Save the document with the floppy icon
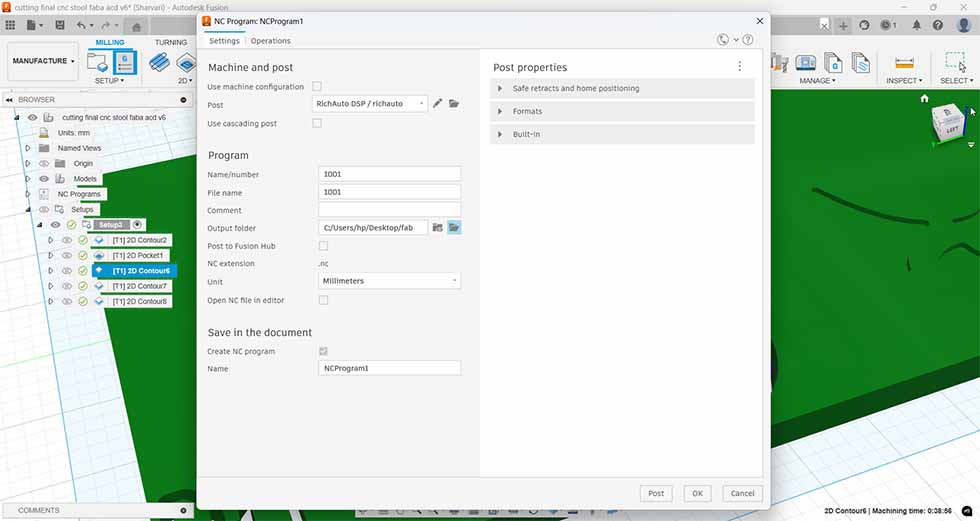 click(x=59, y=25)
